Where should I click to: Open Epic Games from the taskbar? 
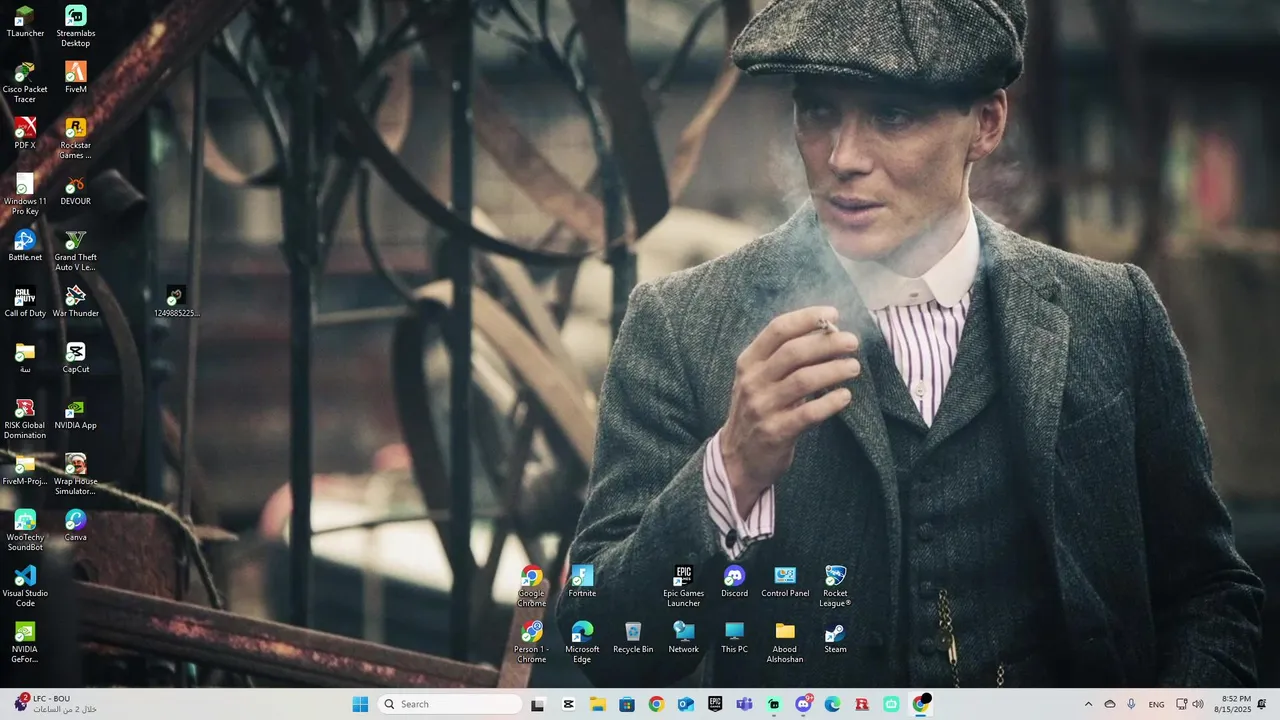pyautogui.click(x=715, y=704)
